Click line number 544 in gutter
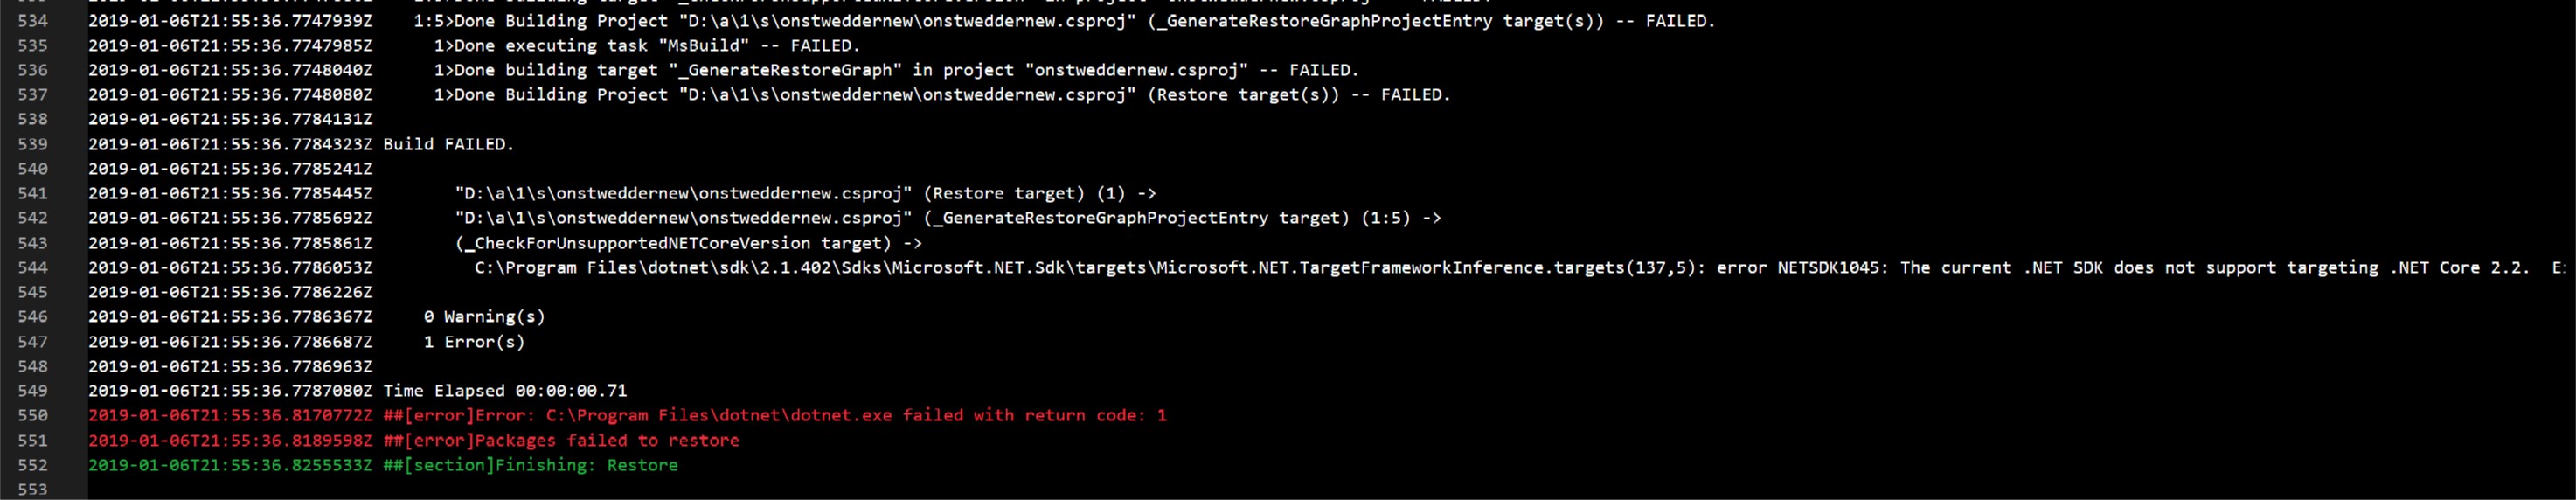Viewport: 2576px width, 500px height. pyautogui.click(x=32, y=267)
